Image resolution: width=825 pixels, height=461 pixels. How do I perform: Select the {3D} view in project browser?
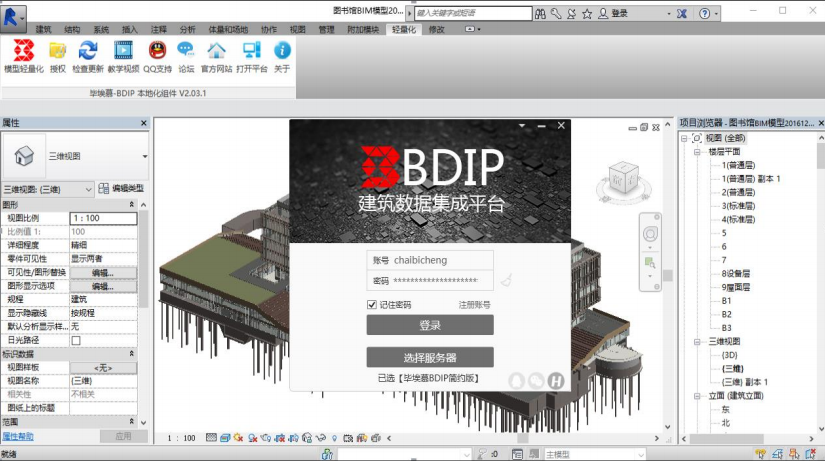coord(729,355)
